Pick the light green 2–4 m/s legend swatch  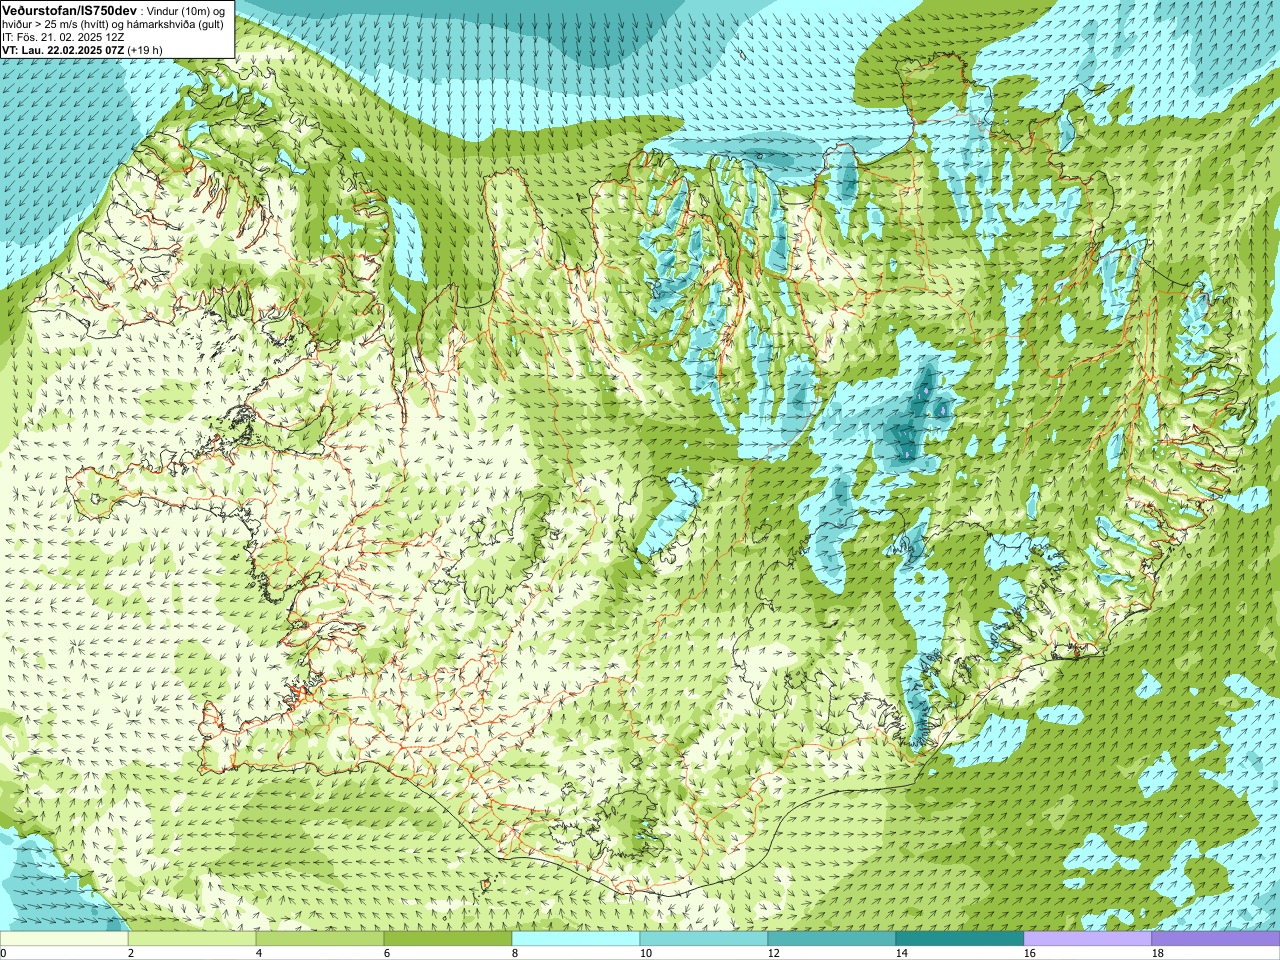pos(192,939)
